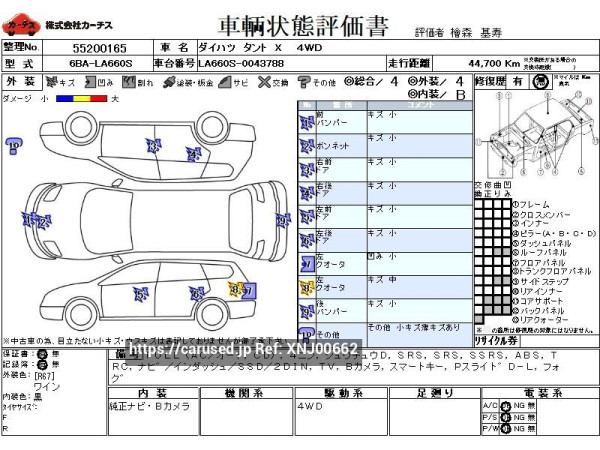Click row icon 3 next to 右前ドア

coord(307,170)
